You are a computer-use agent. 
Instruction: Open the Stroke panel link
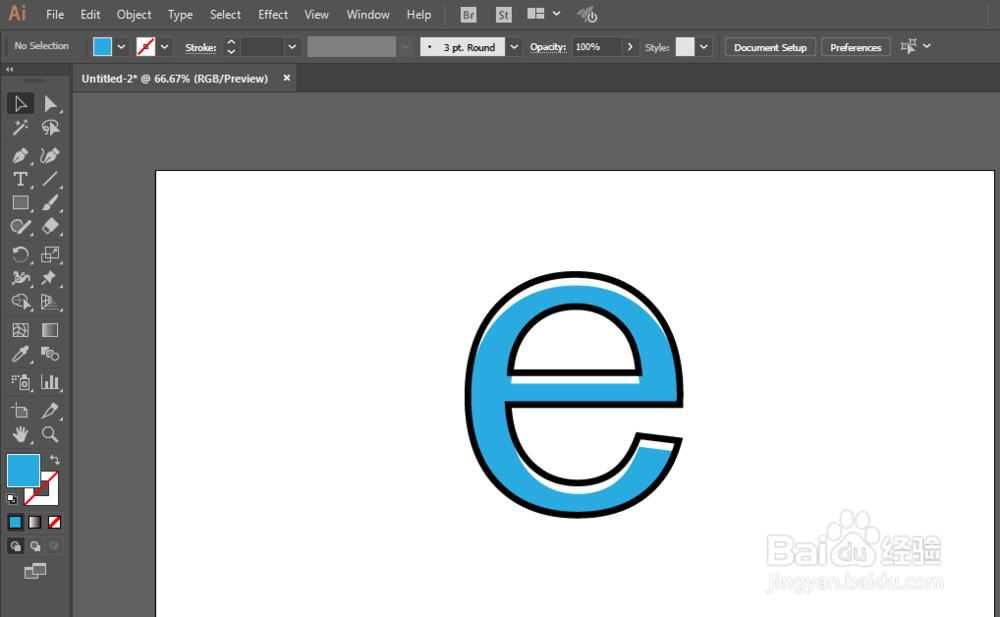(x=200, y=47)
